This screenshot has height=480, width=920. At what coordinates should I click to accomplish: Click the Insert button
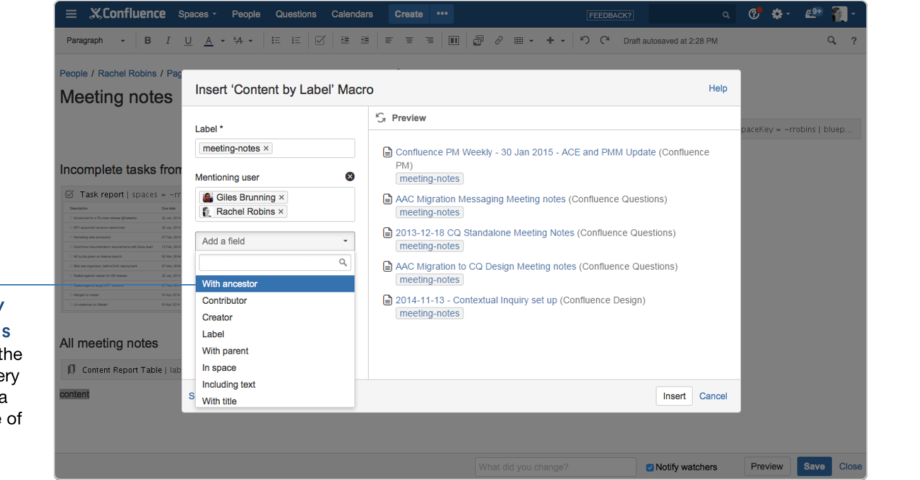pos(674,396)
